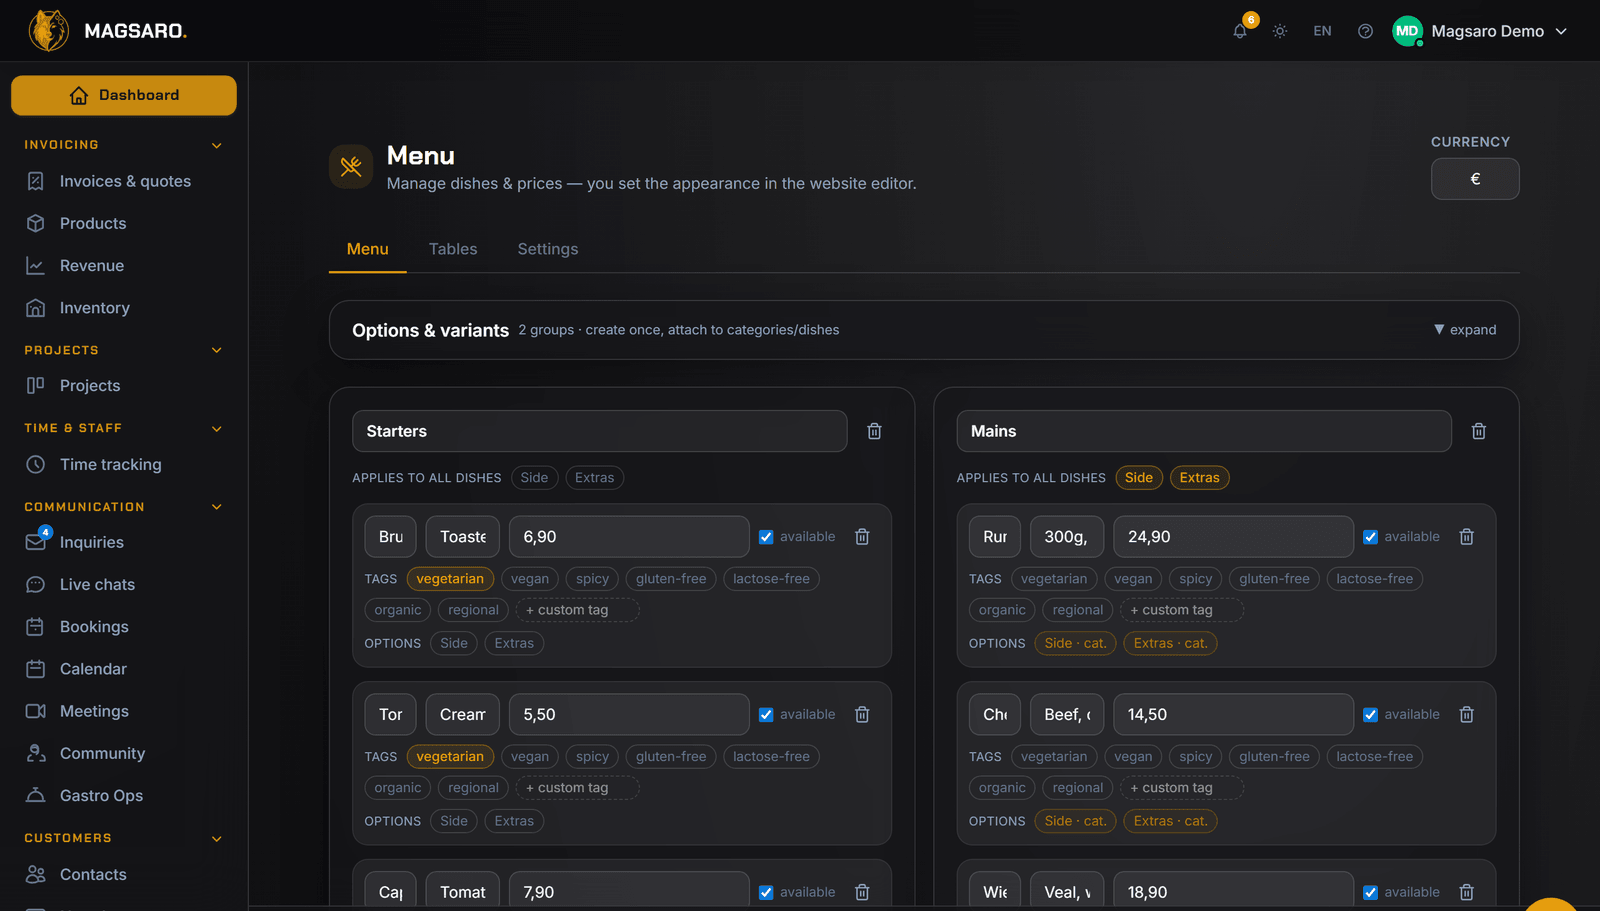The width and height of the screenshot is (1600, 911).
Task: Add custom tag to the 6,90 dish
Action: tap(577, 610)
